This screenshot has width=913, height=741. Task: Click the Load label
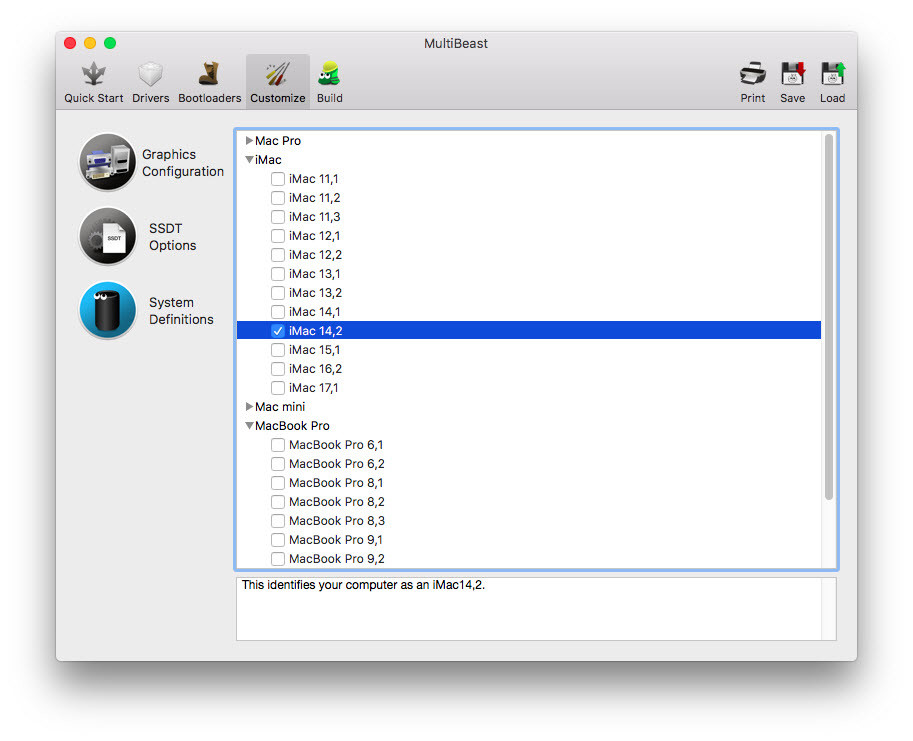pos(833,98)
